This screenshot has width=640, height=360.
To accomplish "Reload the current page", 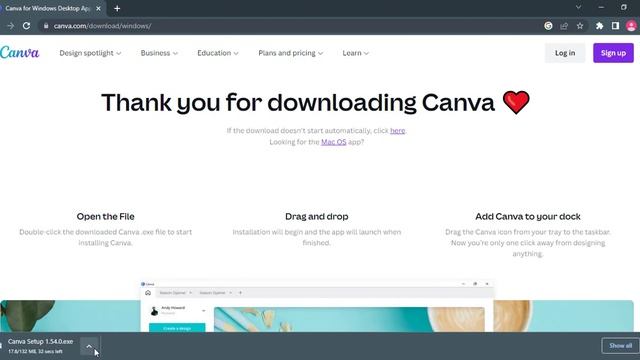I will [x=27, y=26].
